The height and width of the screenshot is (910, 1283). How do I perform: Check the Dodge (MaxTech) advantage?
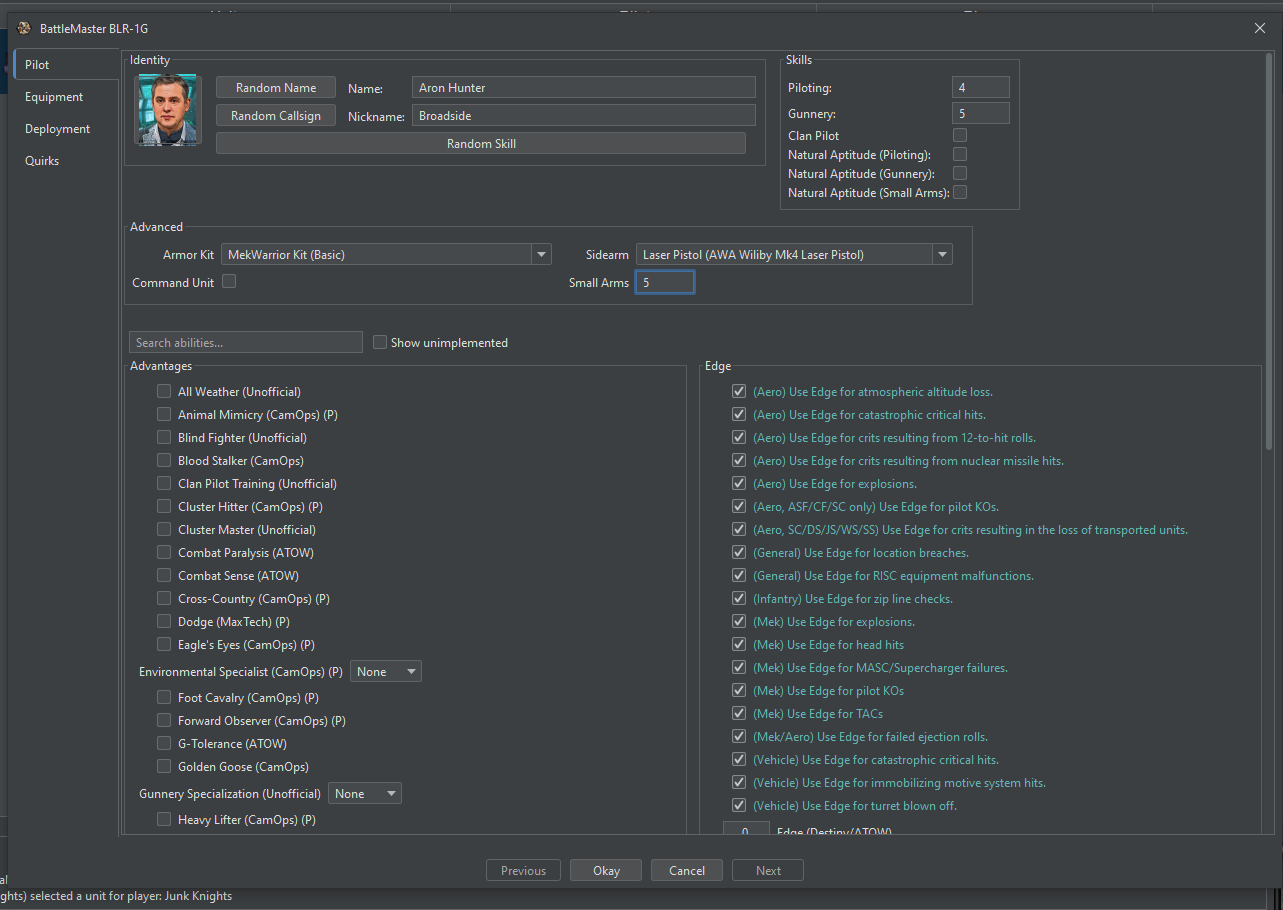[164, 622]
